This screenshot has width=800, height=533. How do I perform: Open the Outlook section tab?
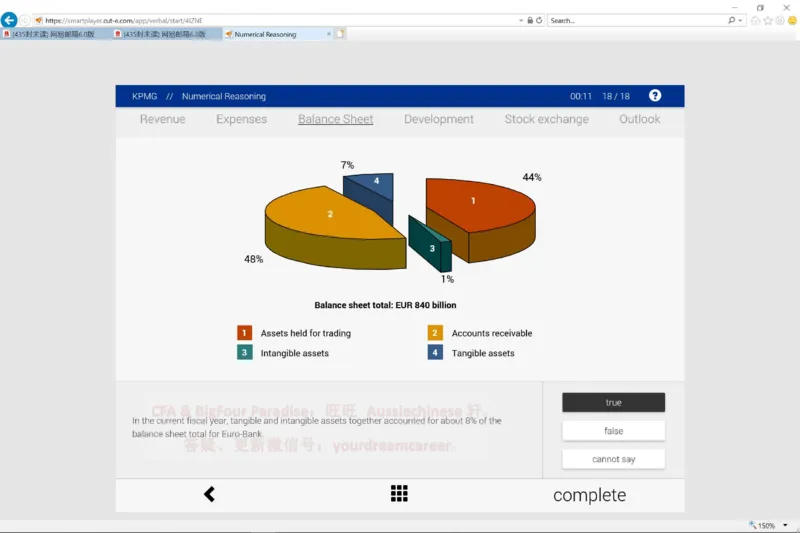coord(639,119)
